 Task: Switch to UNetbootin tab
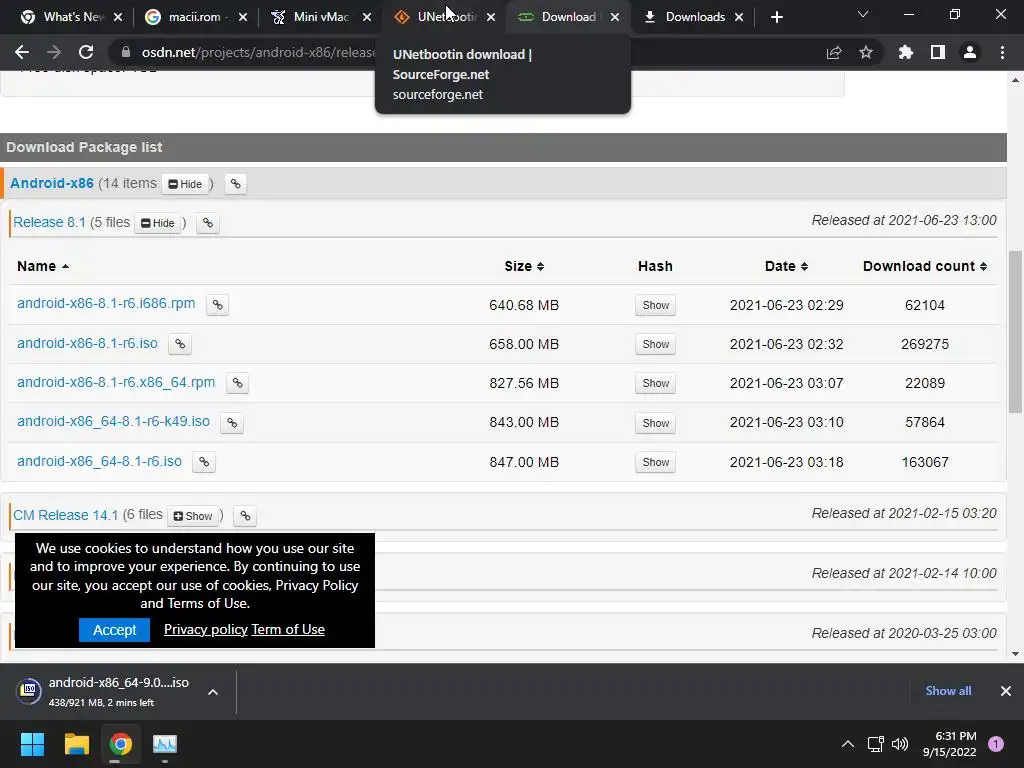pos(444,17)
